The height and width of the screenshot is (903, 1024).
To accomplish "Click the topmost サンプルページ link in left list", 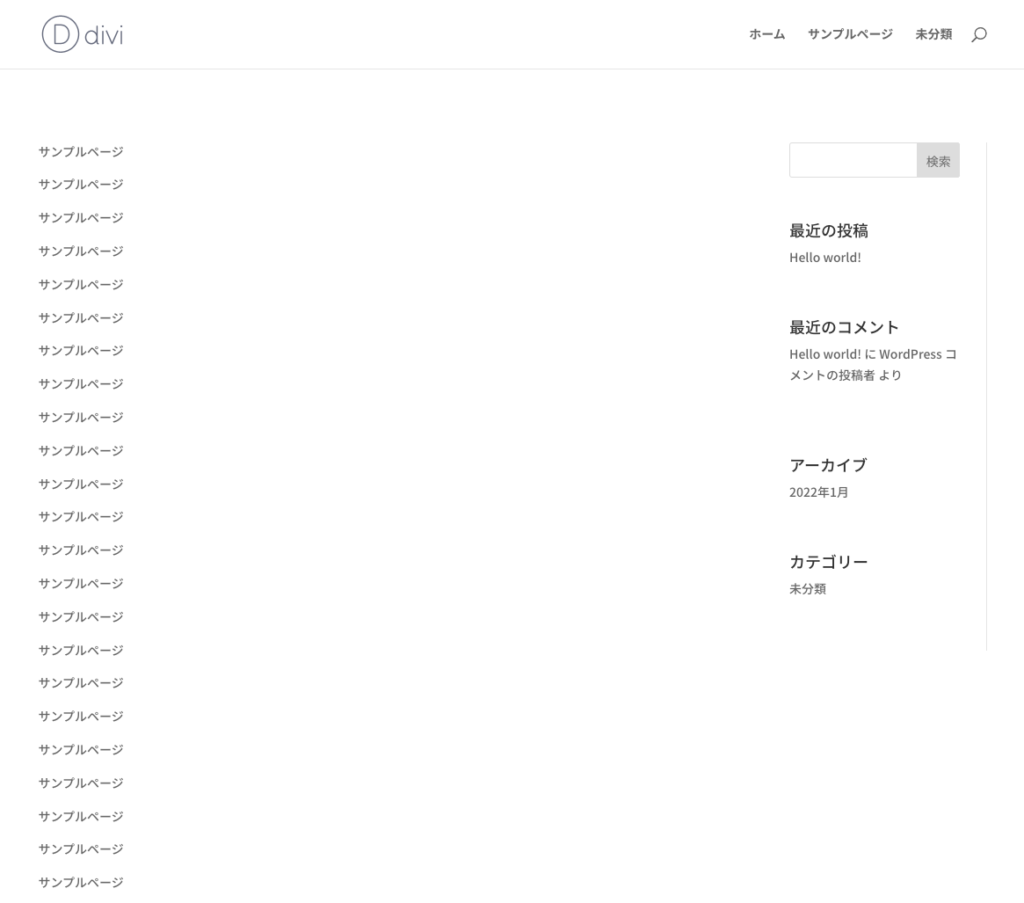I will click(80, 152).
